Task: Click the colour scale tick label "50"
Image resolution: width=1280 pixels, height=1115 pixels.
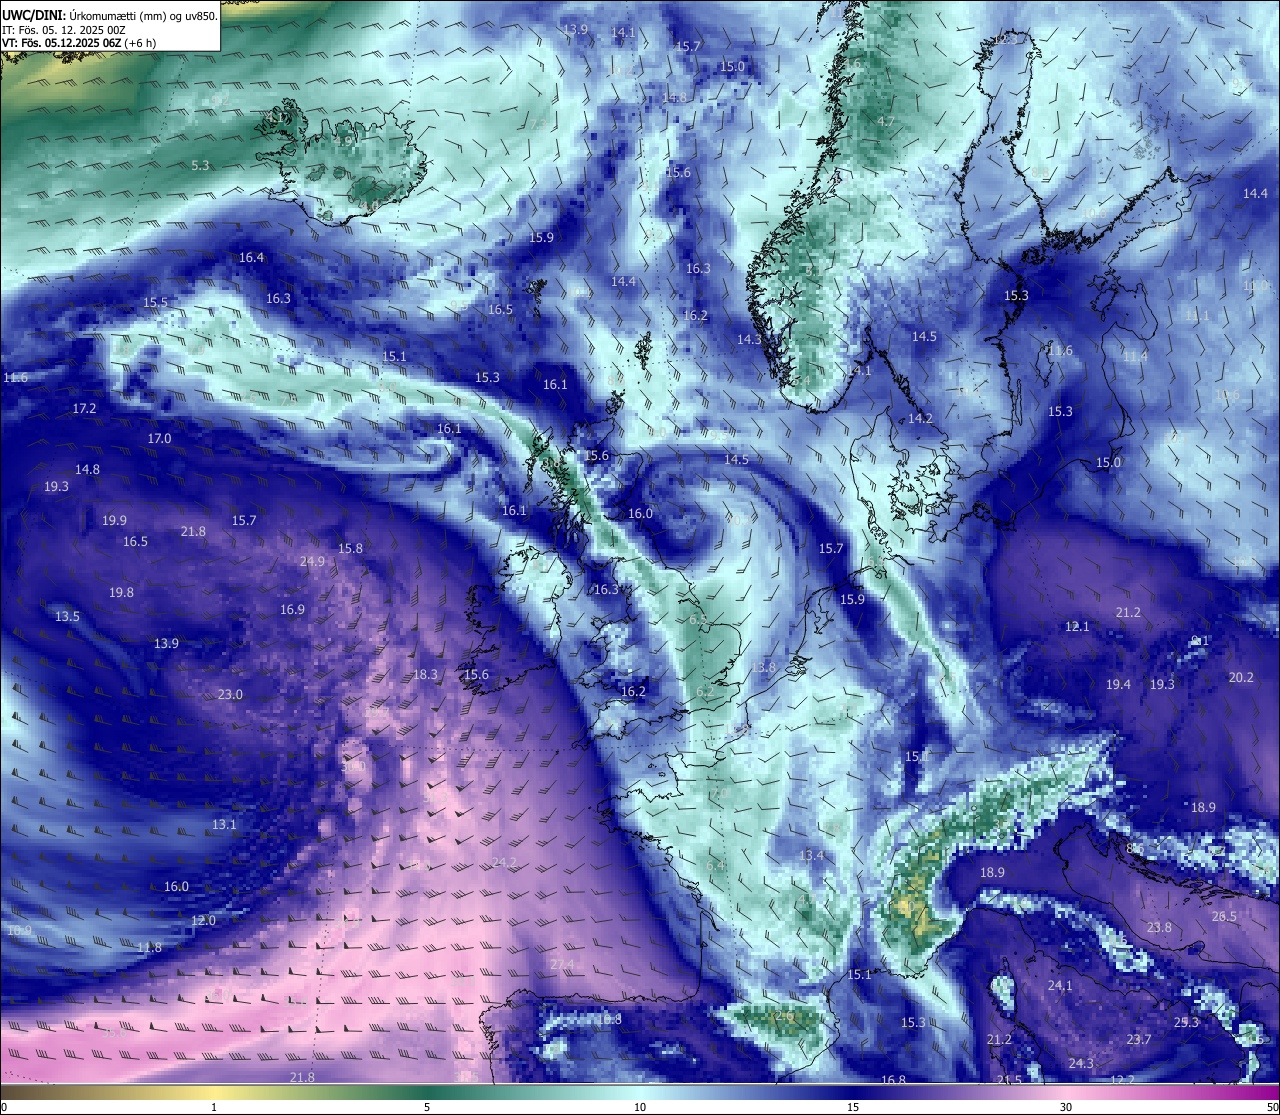Action: tap(1272, 1107)
